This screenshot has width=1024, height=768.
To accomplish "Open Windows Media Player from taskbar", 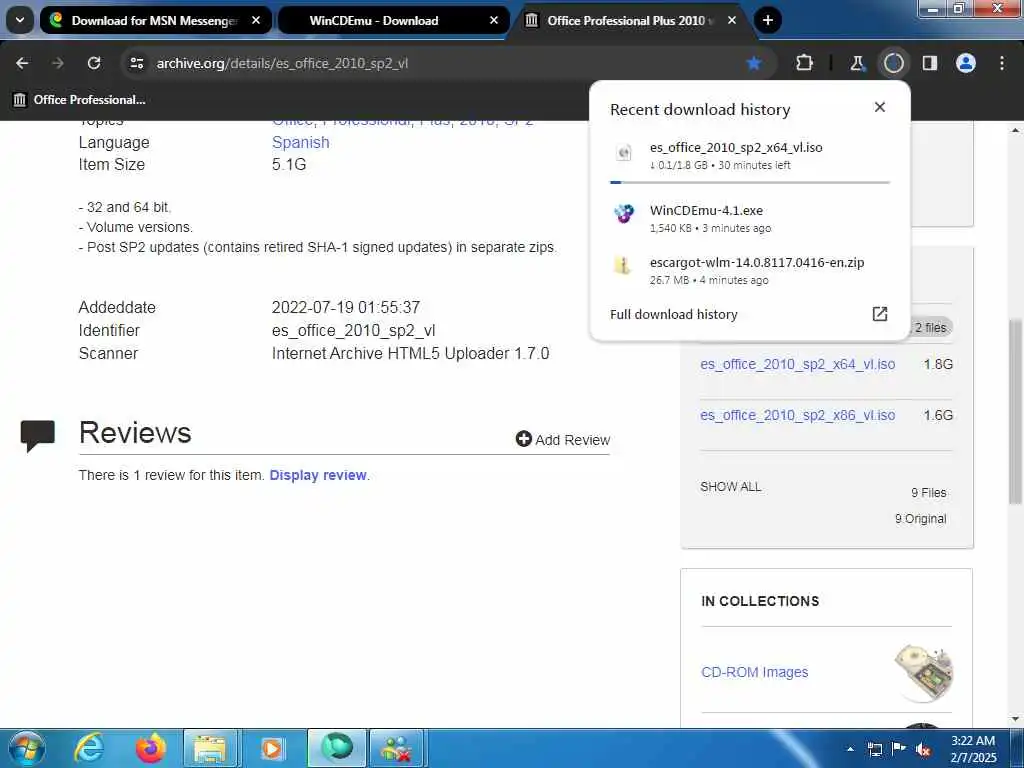I will (271, 748).
